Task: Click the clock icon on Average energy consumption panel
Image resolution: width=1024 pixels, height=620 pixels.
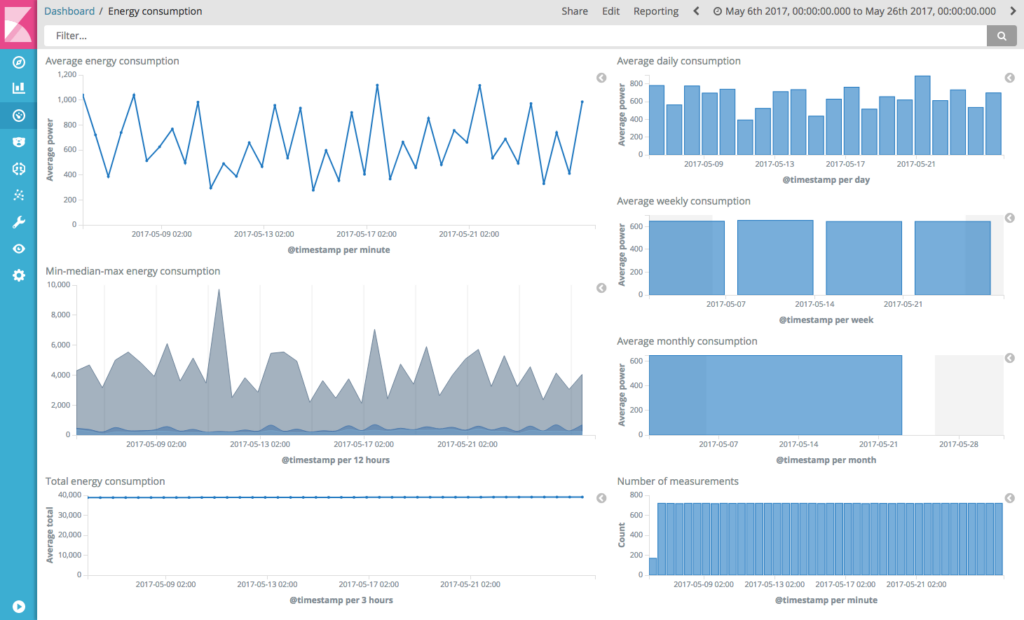Action: pyautogui.click(x=601, y=77)
